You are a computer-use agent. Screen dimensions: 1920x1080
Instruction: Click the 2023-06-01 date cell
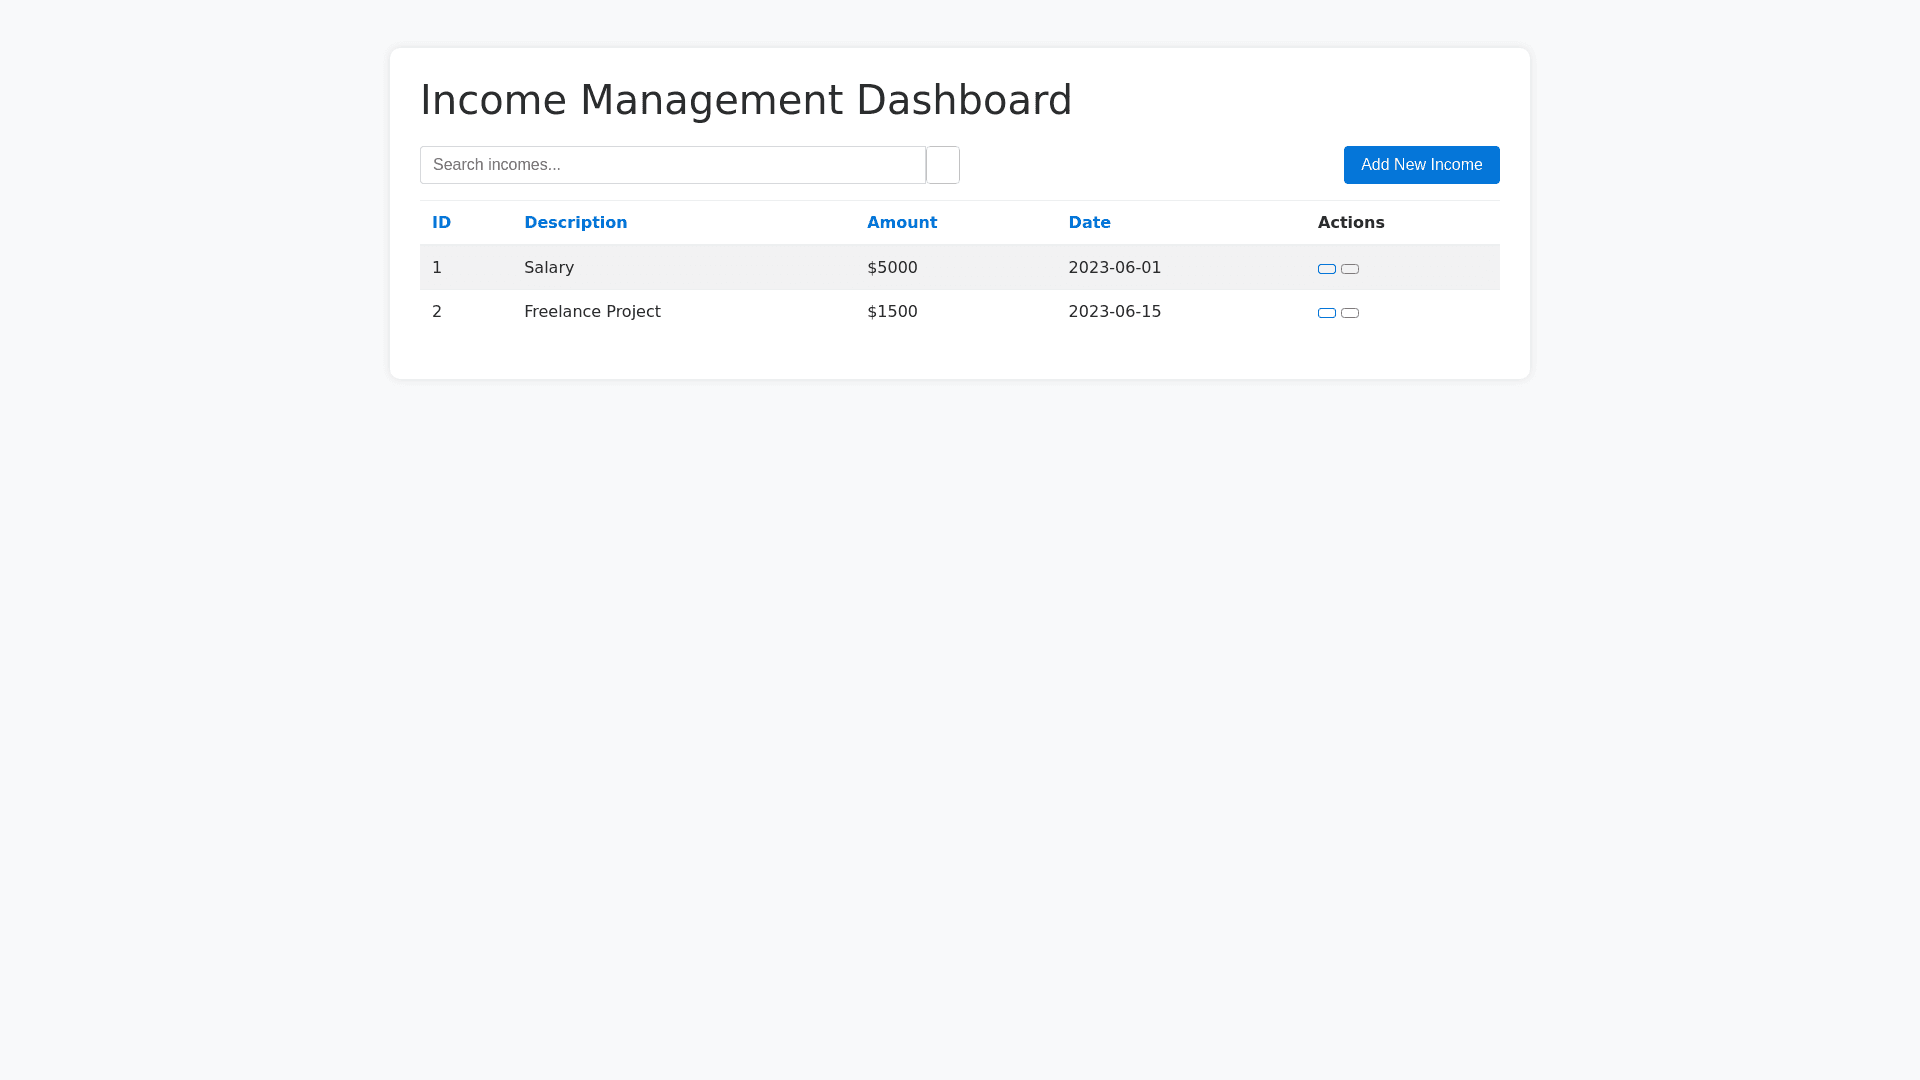[1114, 268]
